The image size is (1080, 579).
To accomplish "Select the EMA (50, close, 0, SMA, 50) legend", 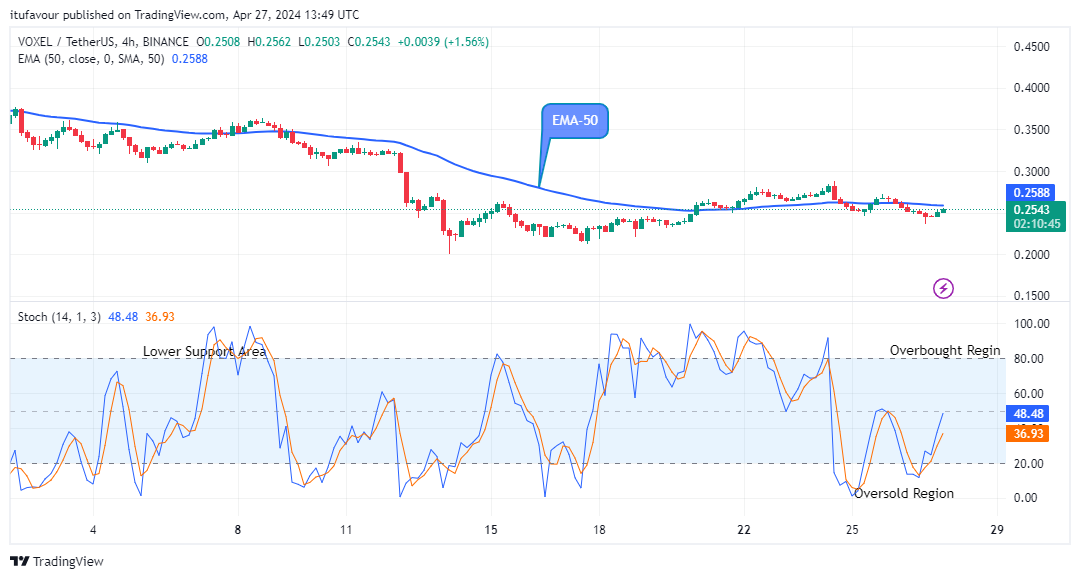I will [91, 59].
